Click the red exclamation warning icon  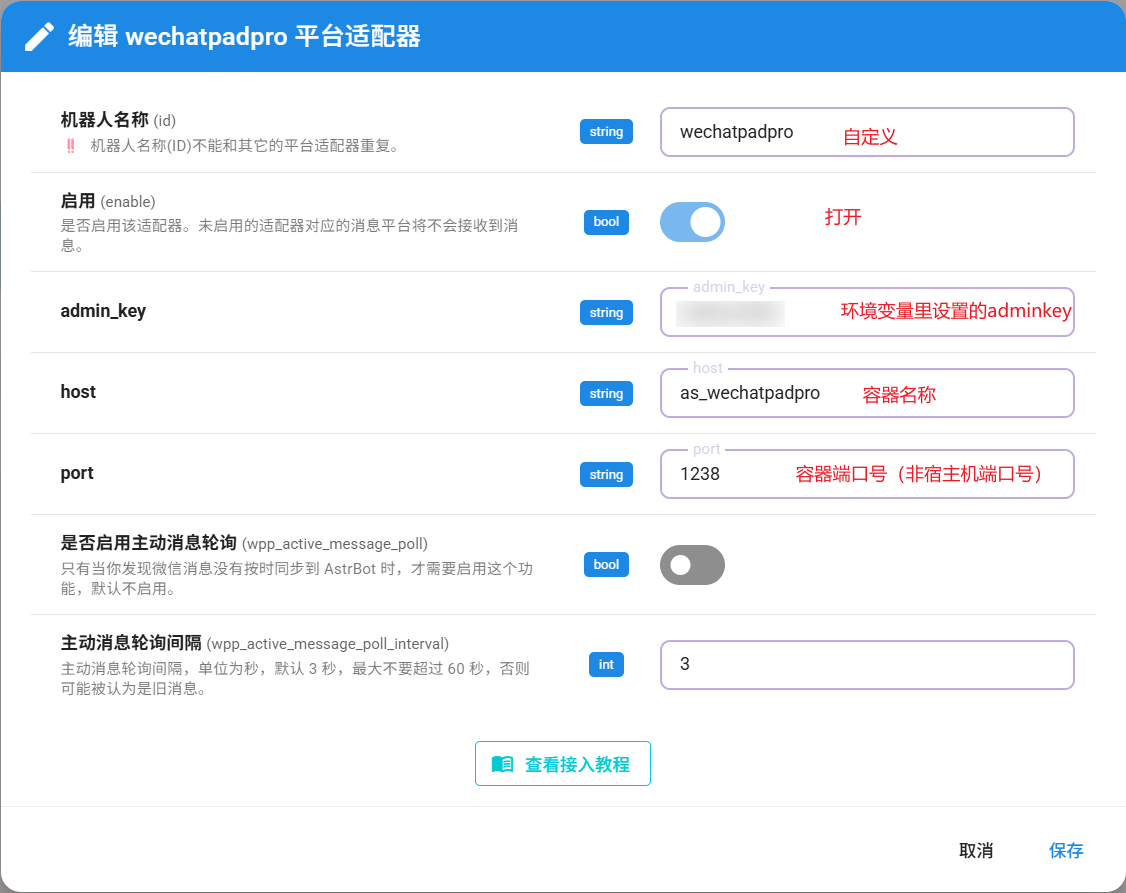click(70, 146)
